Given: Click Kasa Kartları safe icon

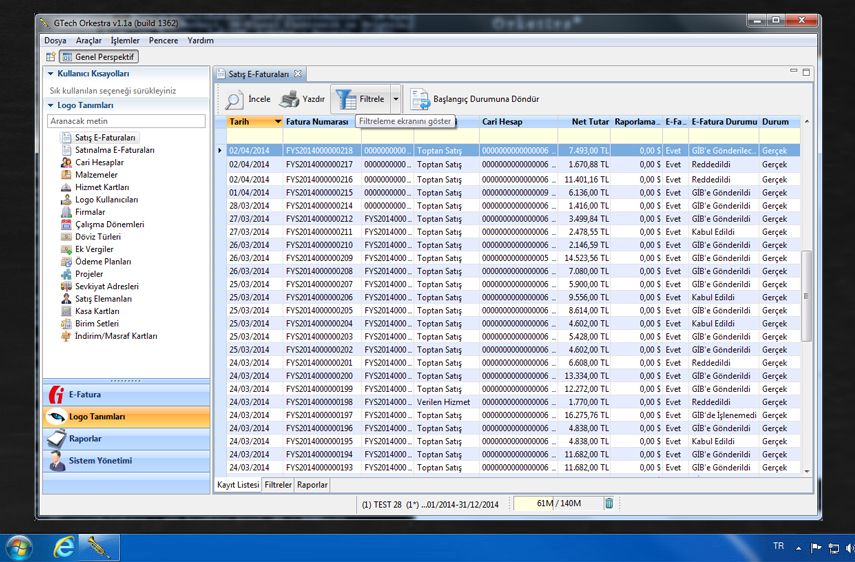Looking at the screenshot, I should (67, 311).
